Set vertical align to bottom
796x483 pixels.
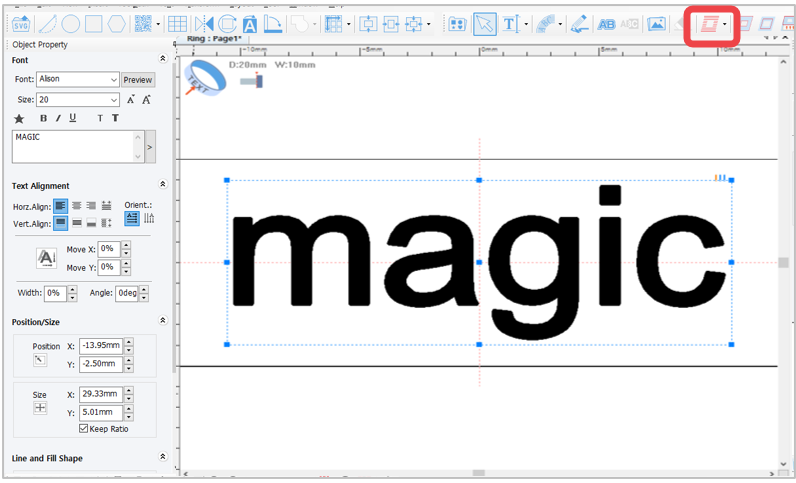(x=91, y=223)
